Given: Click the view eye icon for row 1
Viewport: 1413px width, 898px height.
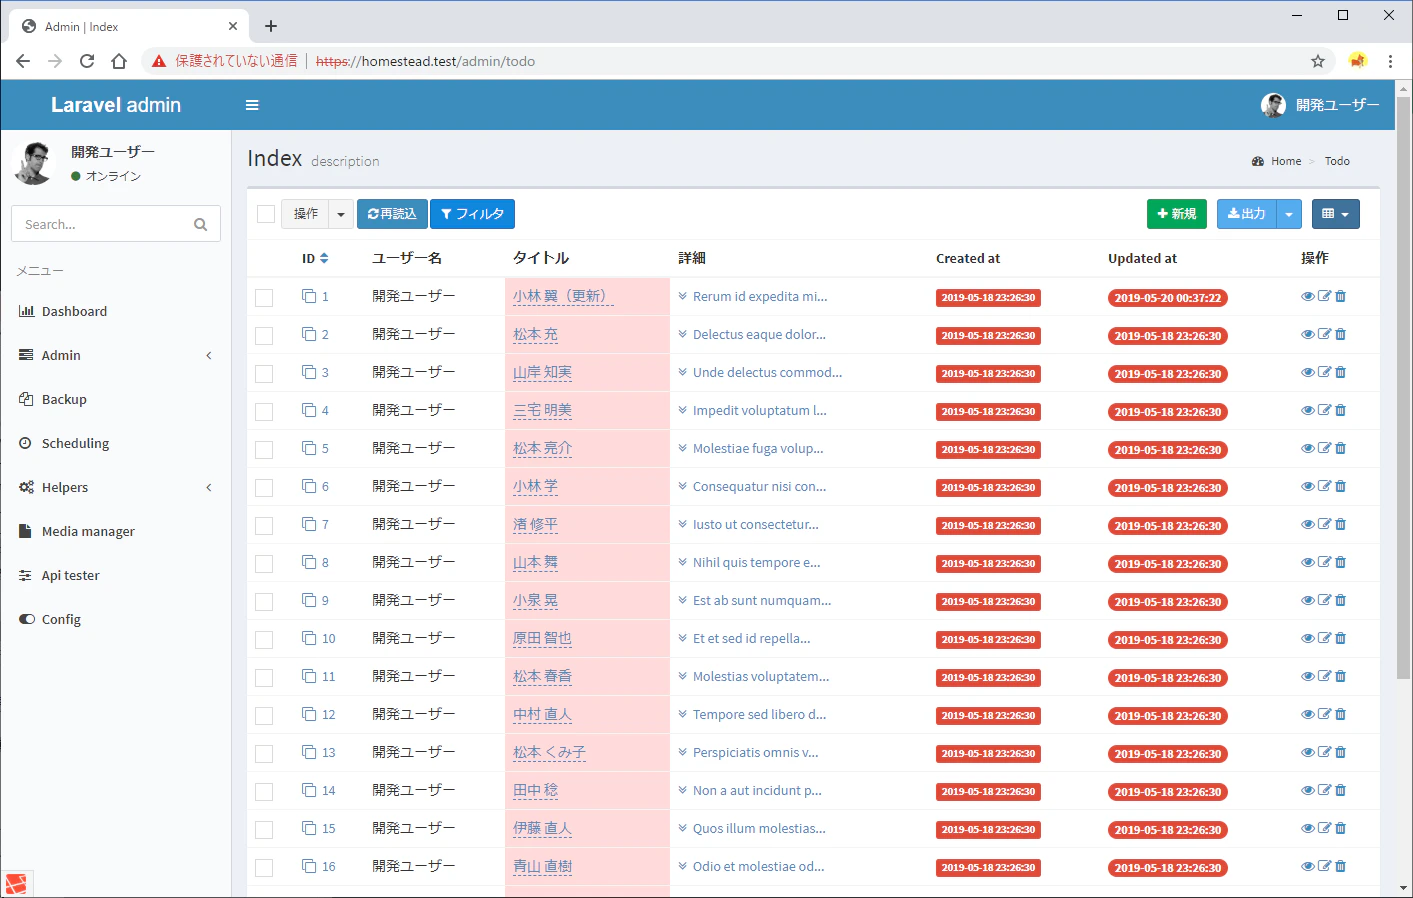Looking at the screenshot, I should click(1307, 296).
